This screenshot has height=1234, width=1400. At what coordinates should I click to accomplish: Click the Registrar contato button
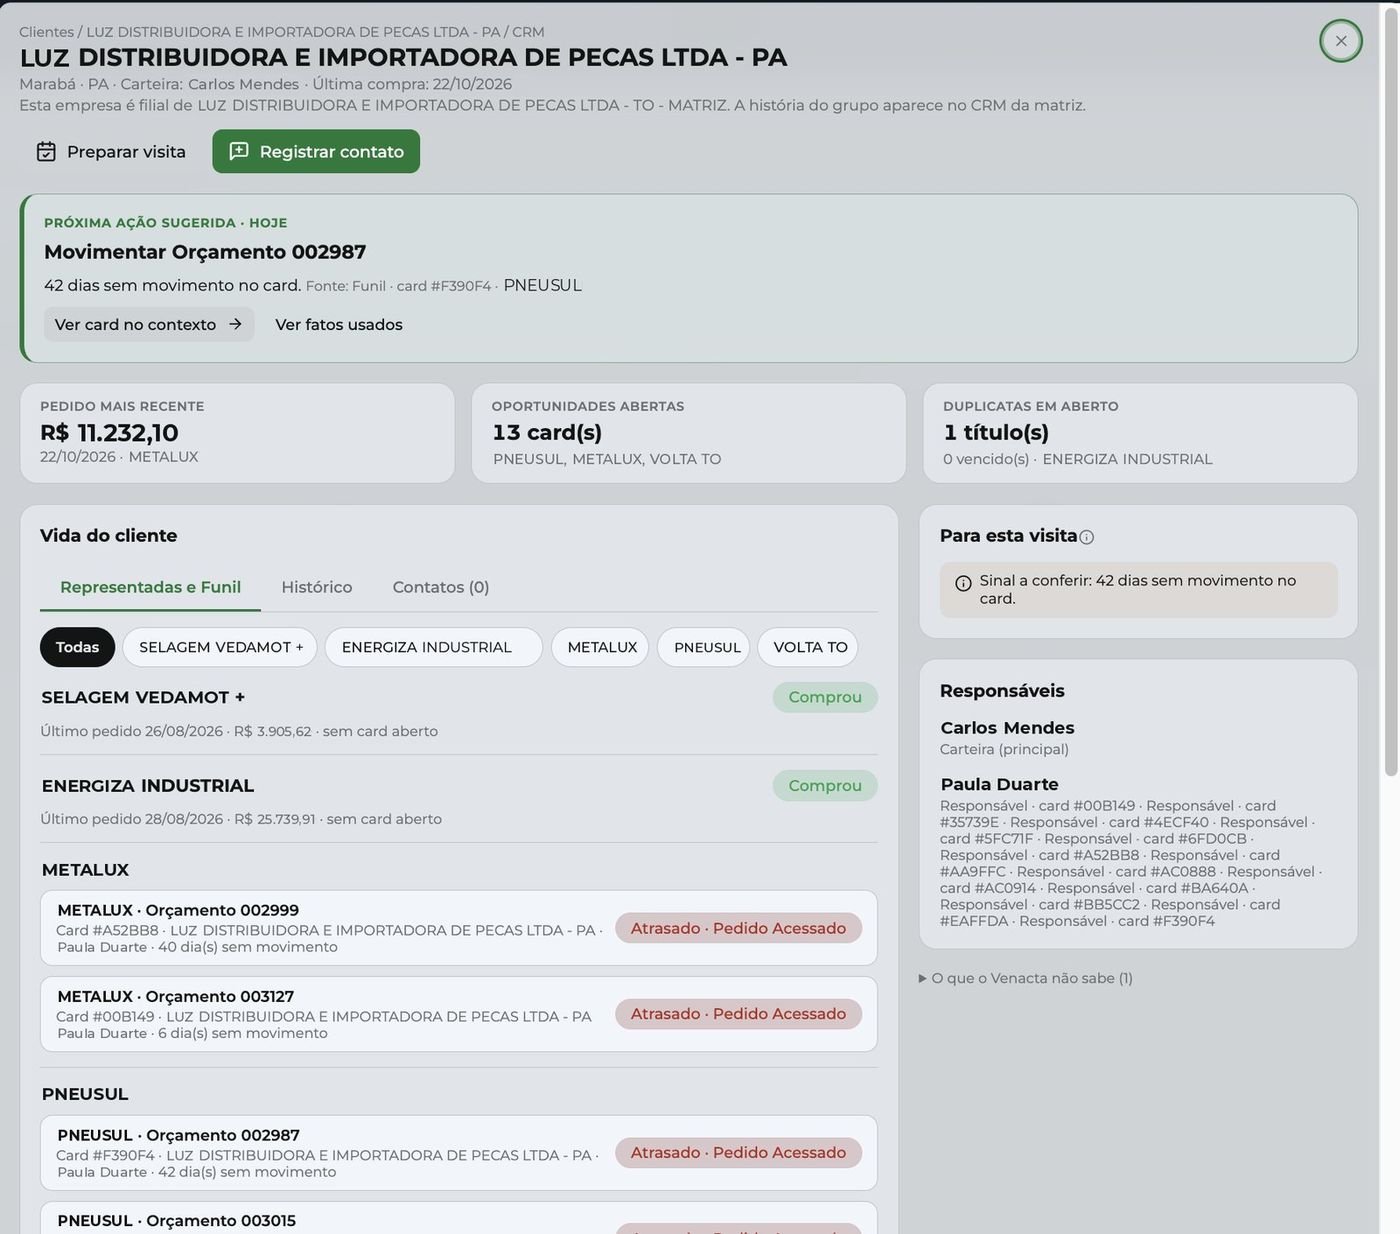pyautogui.click(x=316, y=151)
